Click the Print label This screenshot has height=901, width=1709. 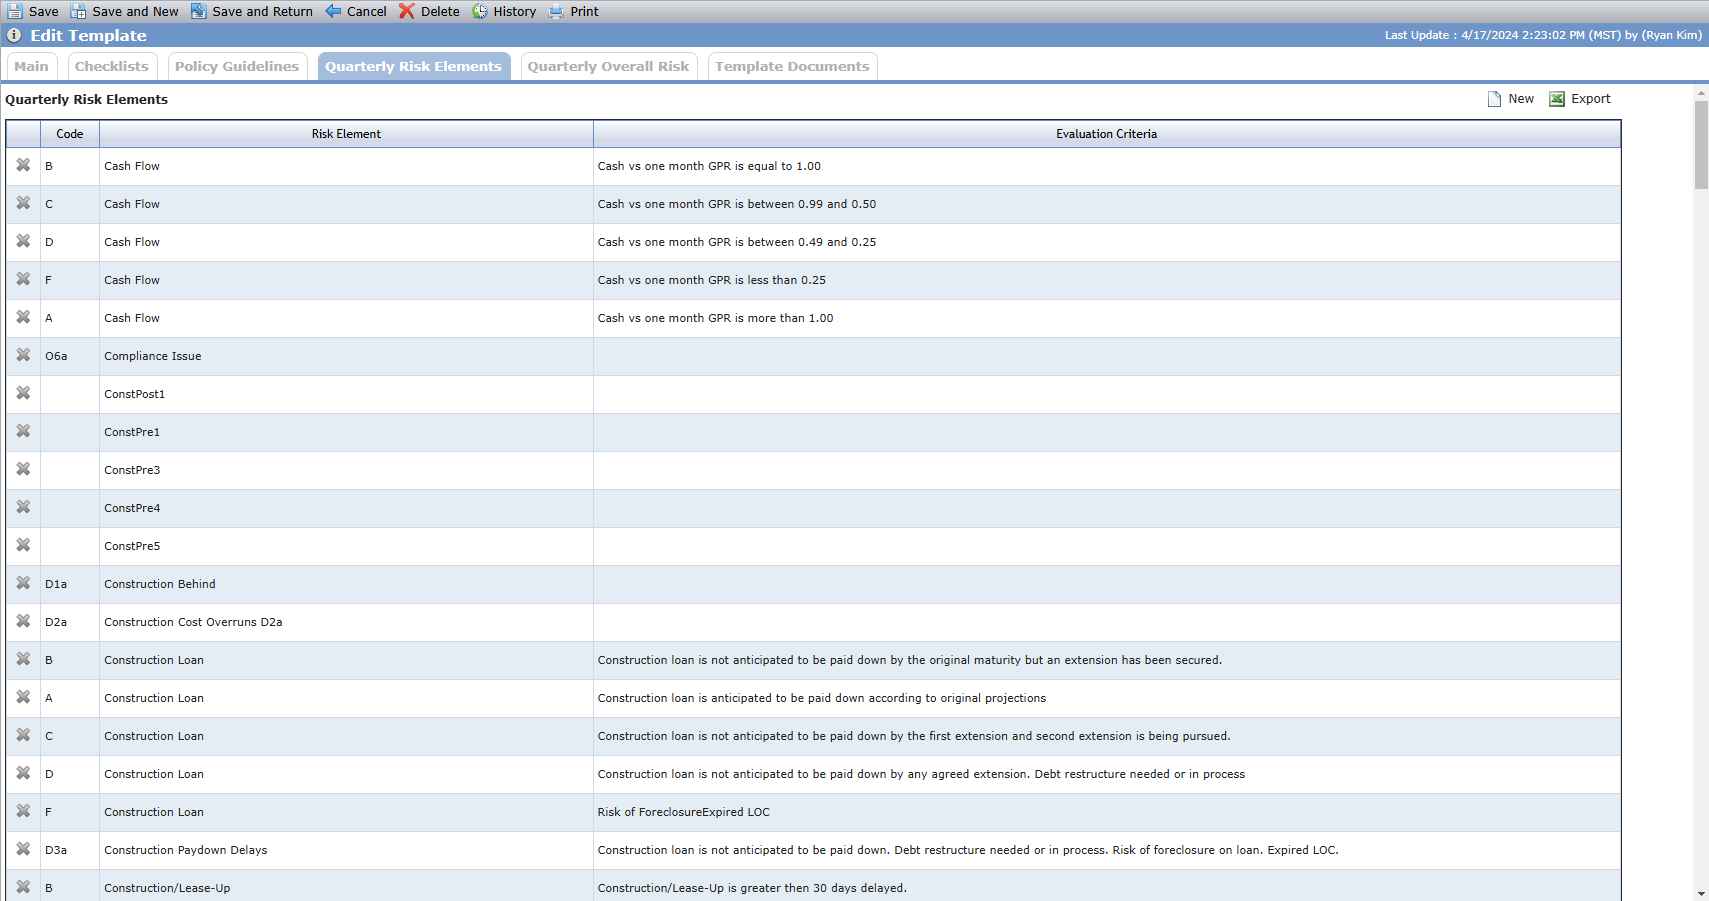point(585,12)
